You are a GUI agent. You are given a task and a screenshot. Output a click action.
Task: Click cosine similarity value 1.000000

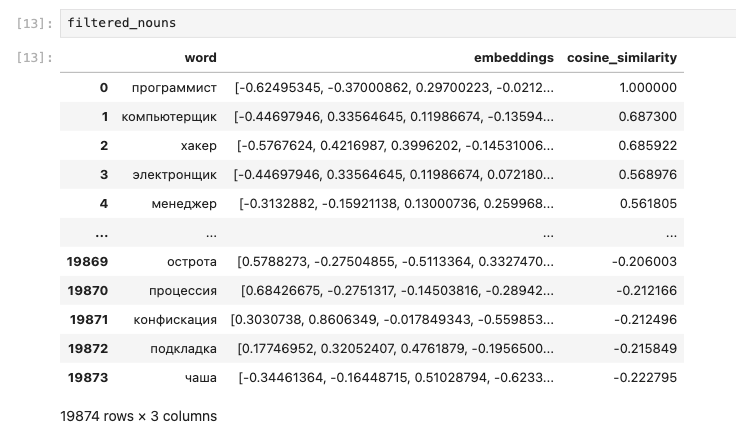[650, 88]
